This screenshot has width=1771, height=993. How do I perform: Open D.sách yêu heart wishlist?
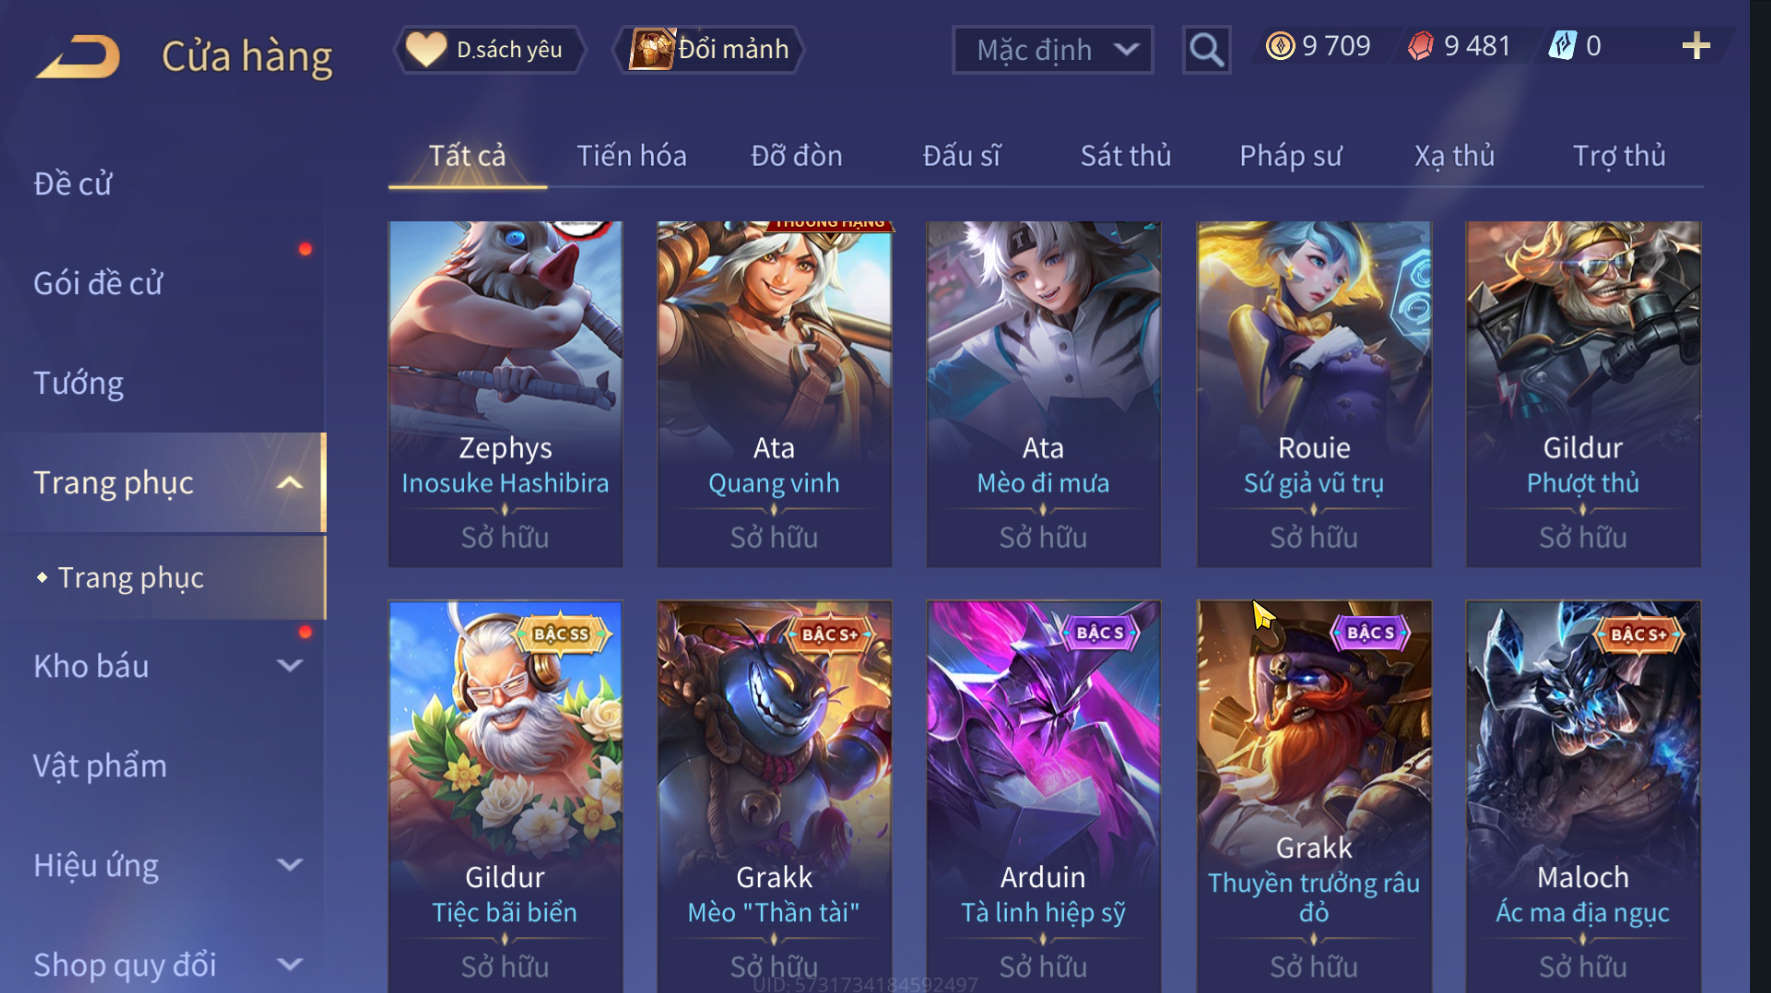[490, 49]
